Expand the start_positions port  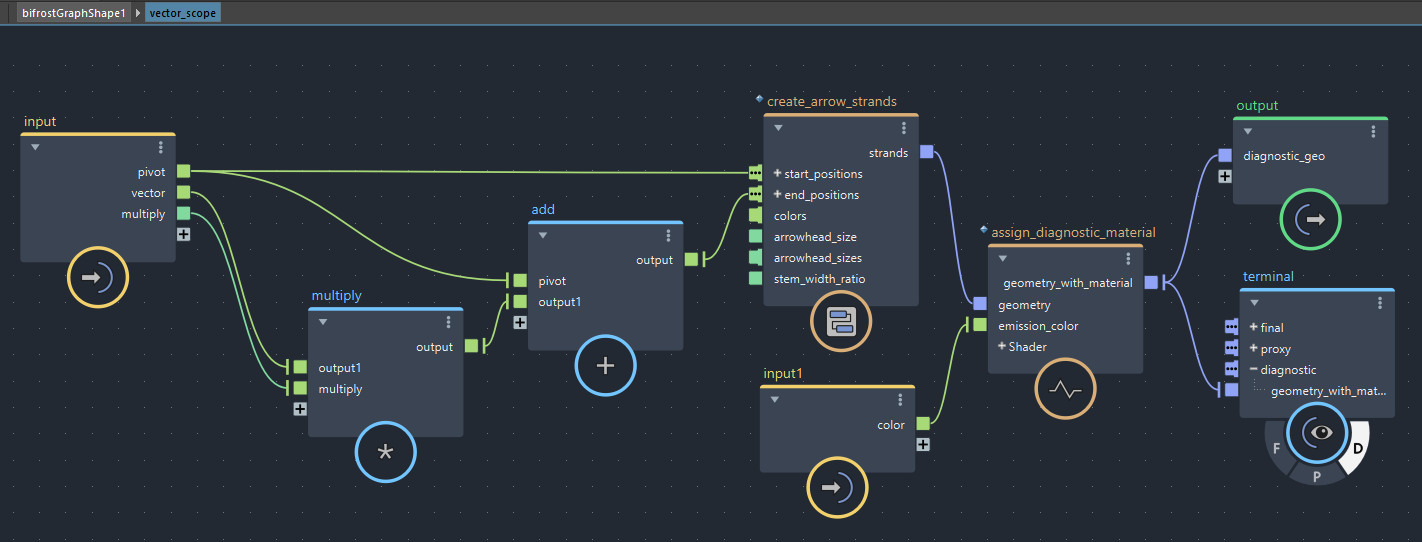click(x=777, y=173)
